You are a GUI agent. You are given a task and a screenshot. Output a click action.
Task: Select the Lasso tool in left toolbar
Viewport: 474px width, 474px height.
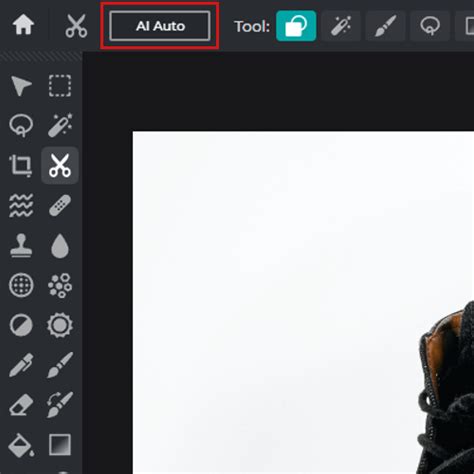[x=21, y=125]
